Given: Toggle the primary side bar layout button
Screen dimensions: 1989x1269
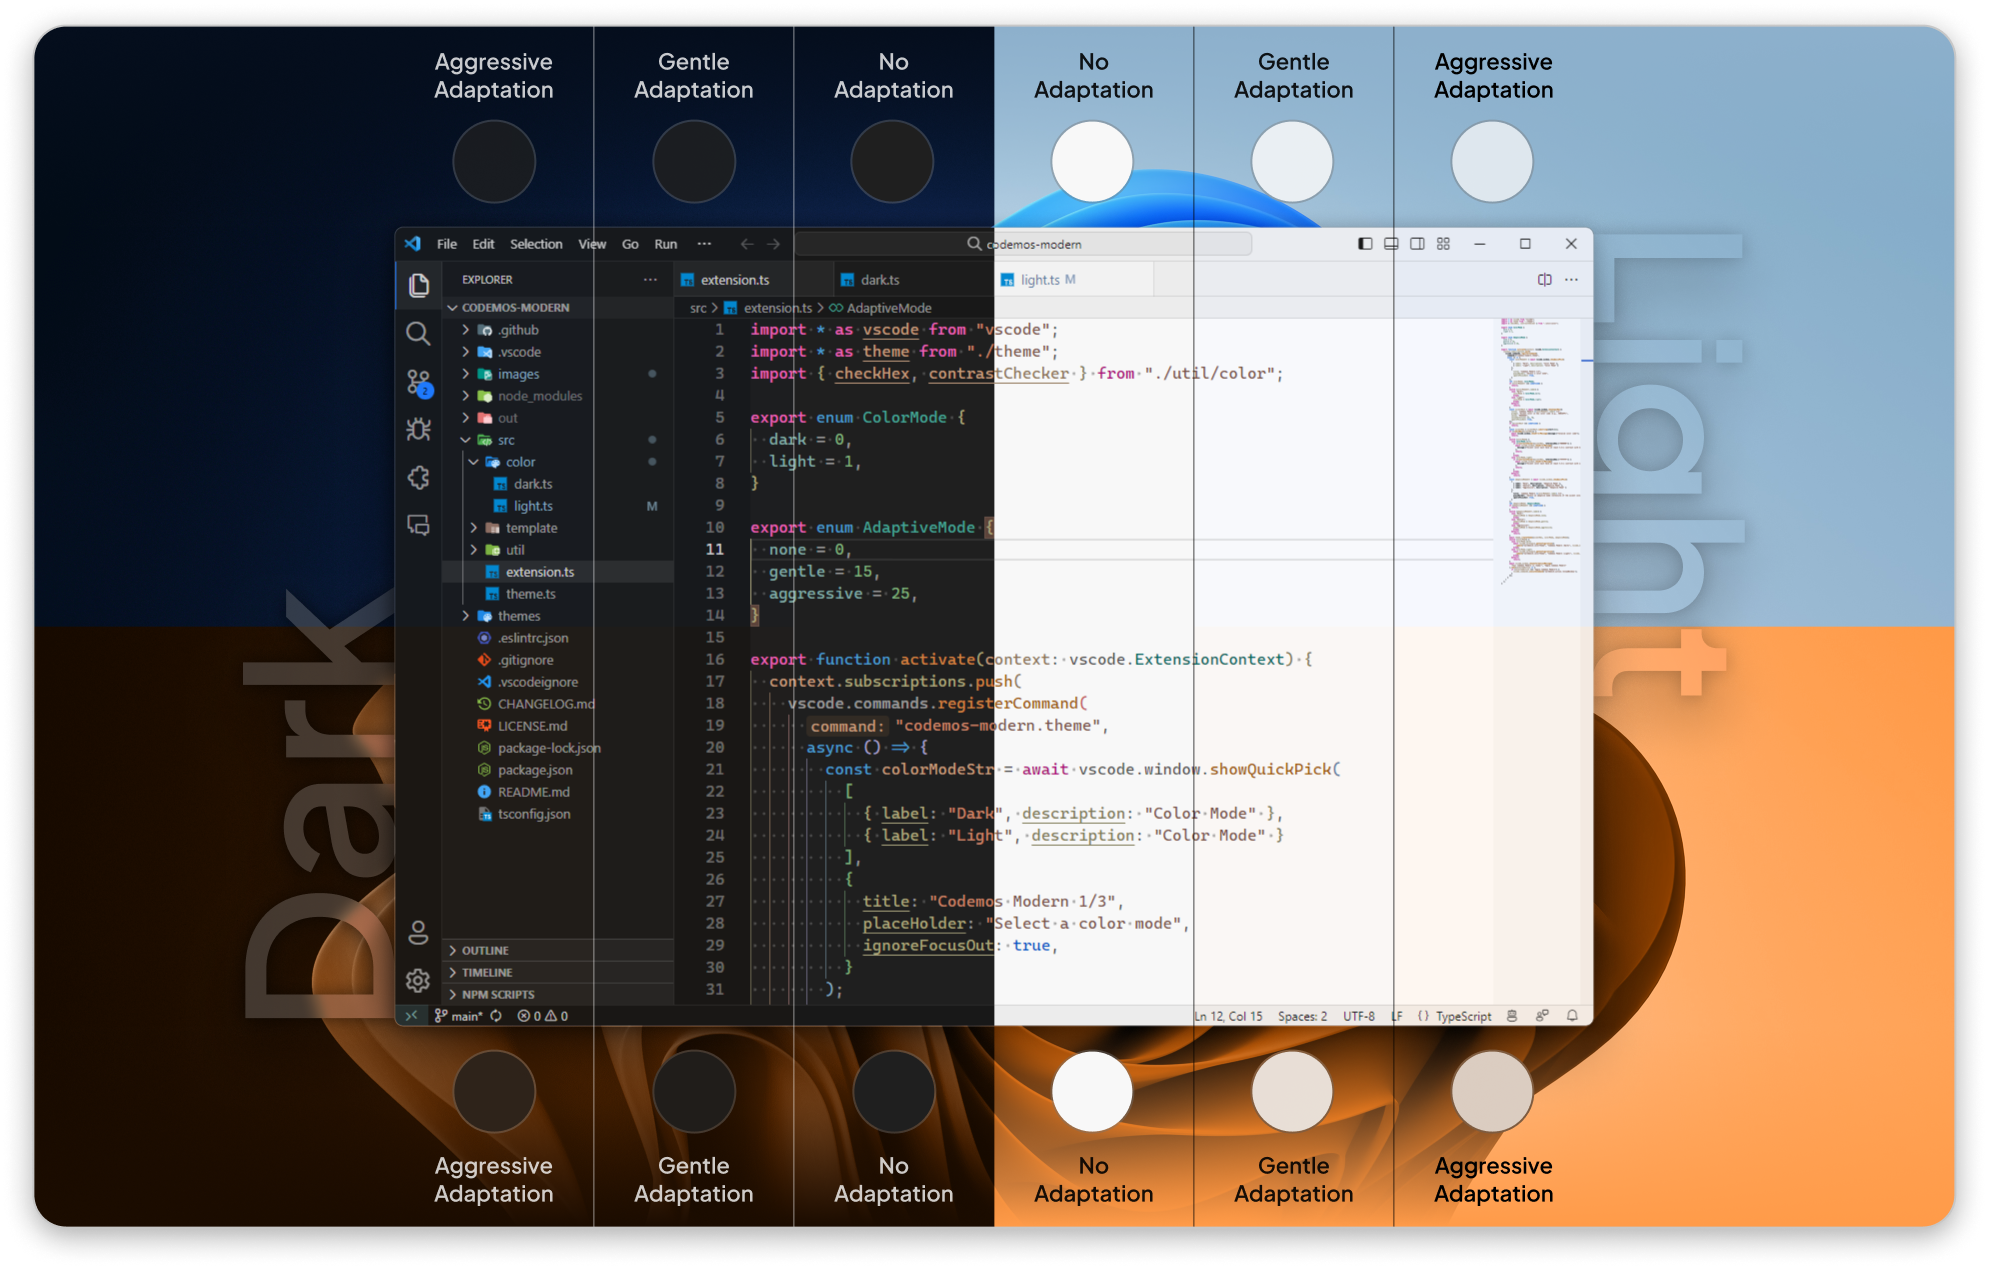Looking at the screenshot, I should (x=1365, y=244).
